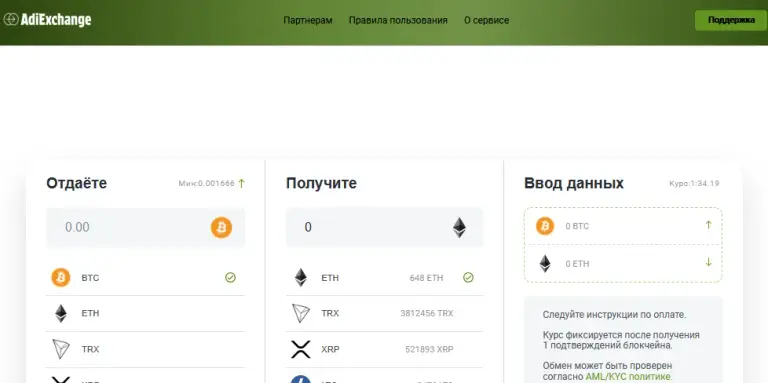768x383 pixels.
Task: Click the 3812456 TRX reserve amount
Action: [427, 313]
